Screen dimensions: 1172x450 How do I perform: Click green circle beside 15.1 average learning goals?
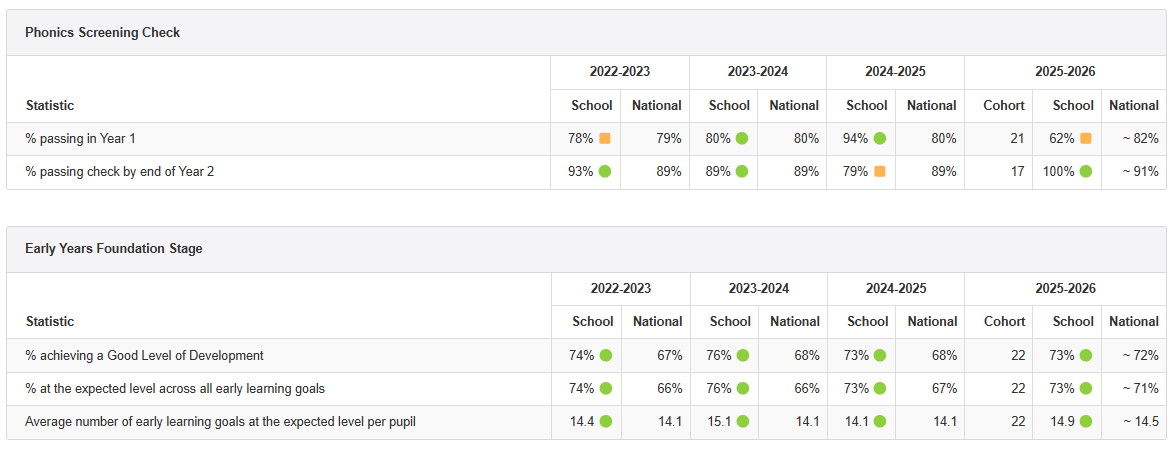742,422
